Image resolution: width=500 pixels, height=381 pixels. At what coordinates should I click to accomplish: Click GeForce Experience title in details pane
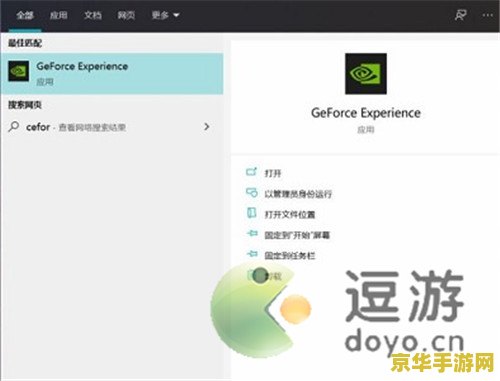tap(366, 113)
